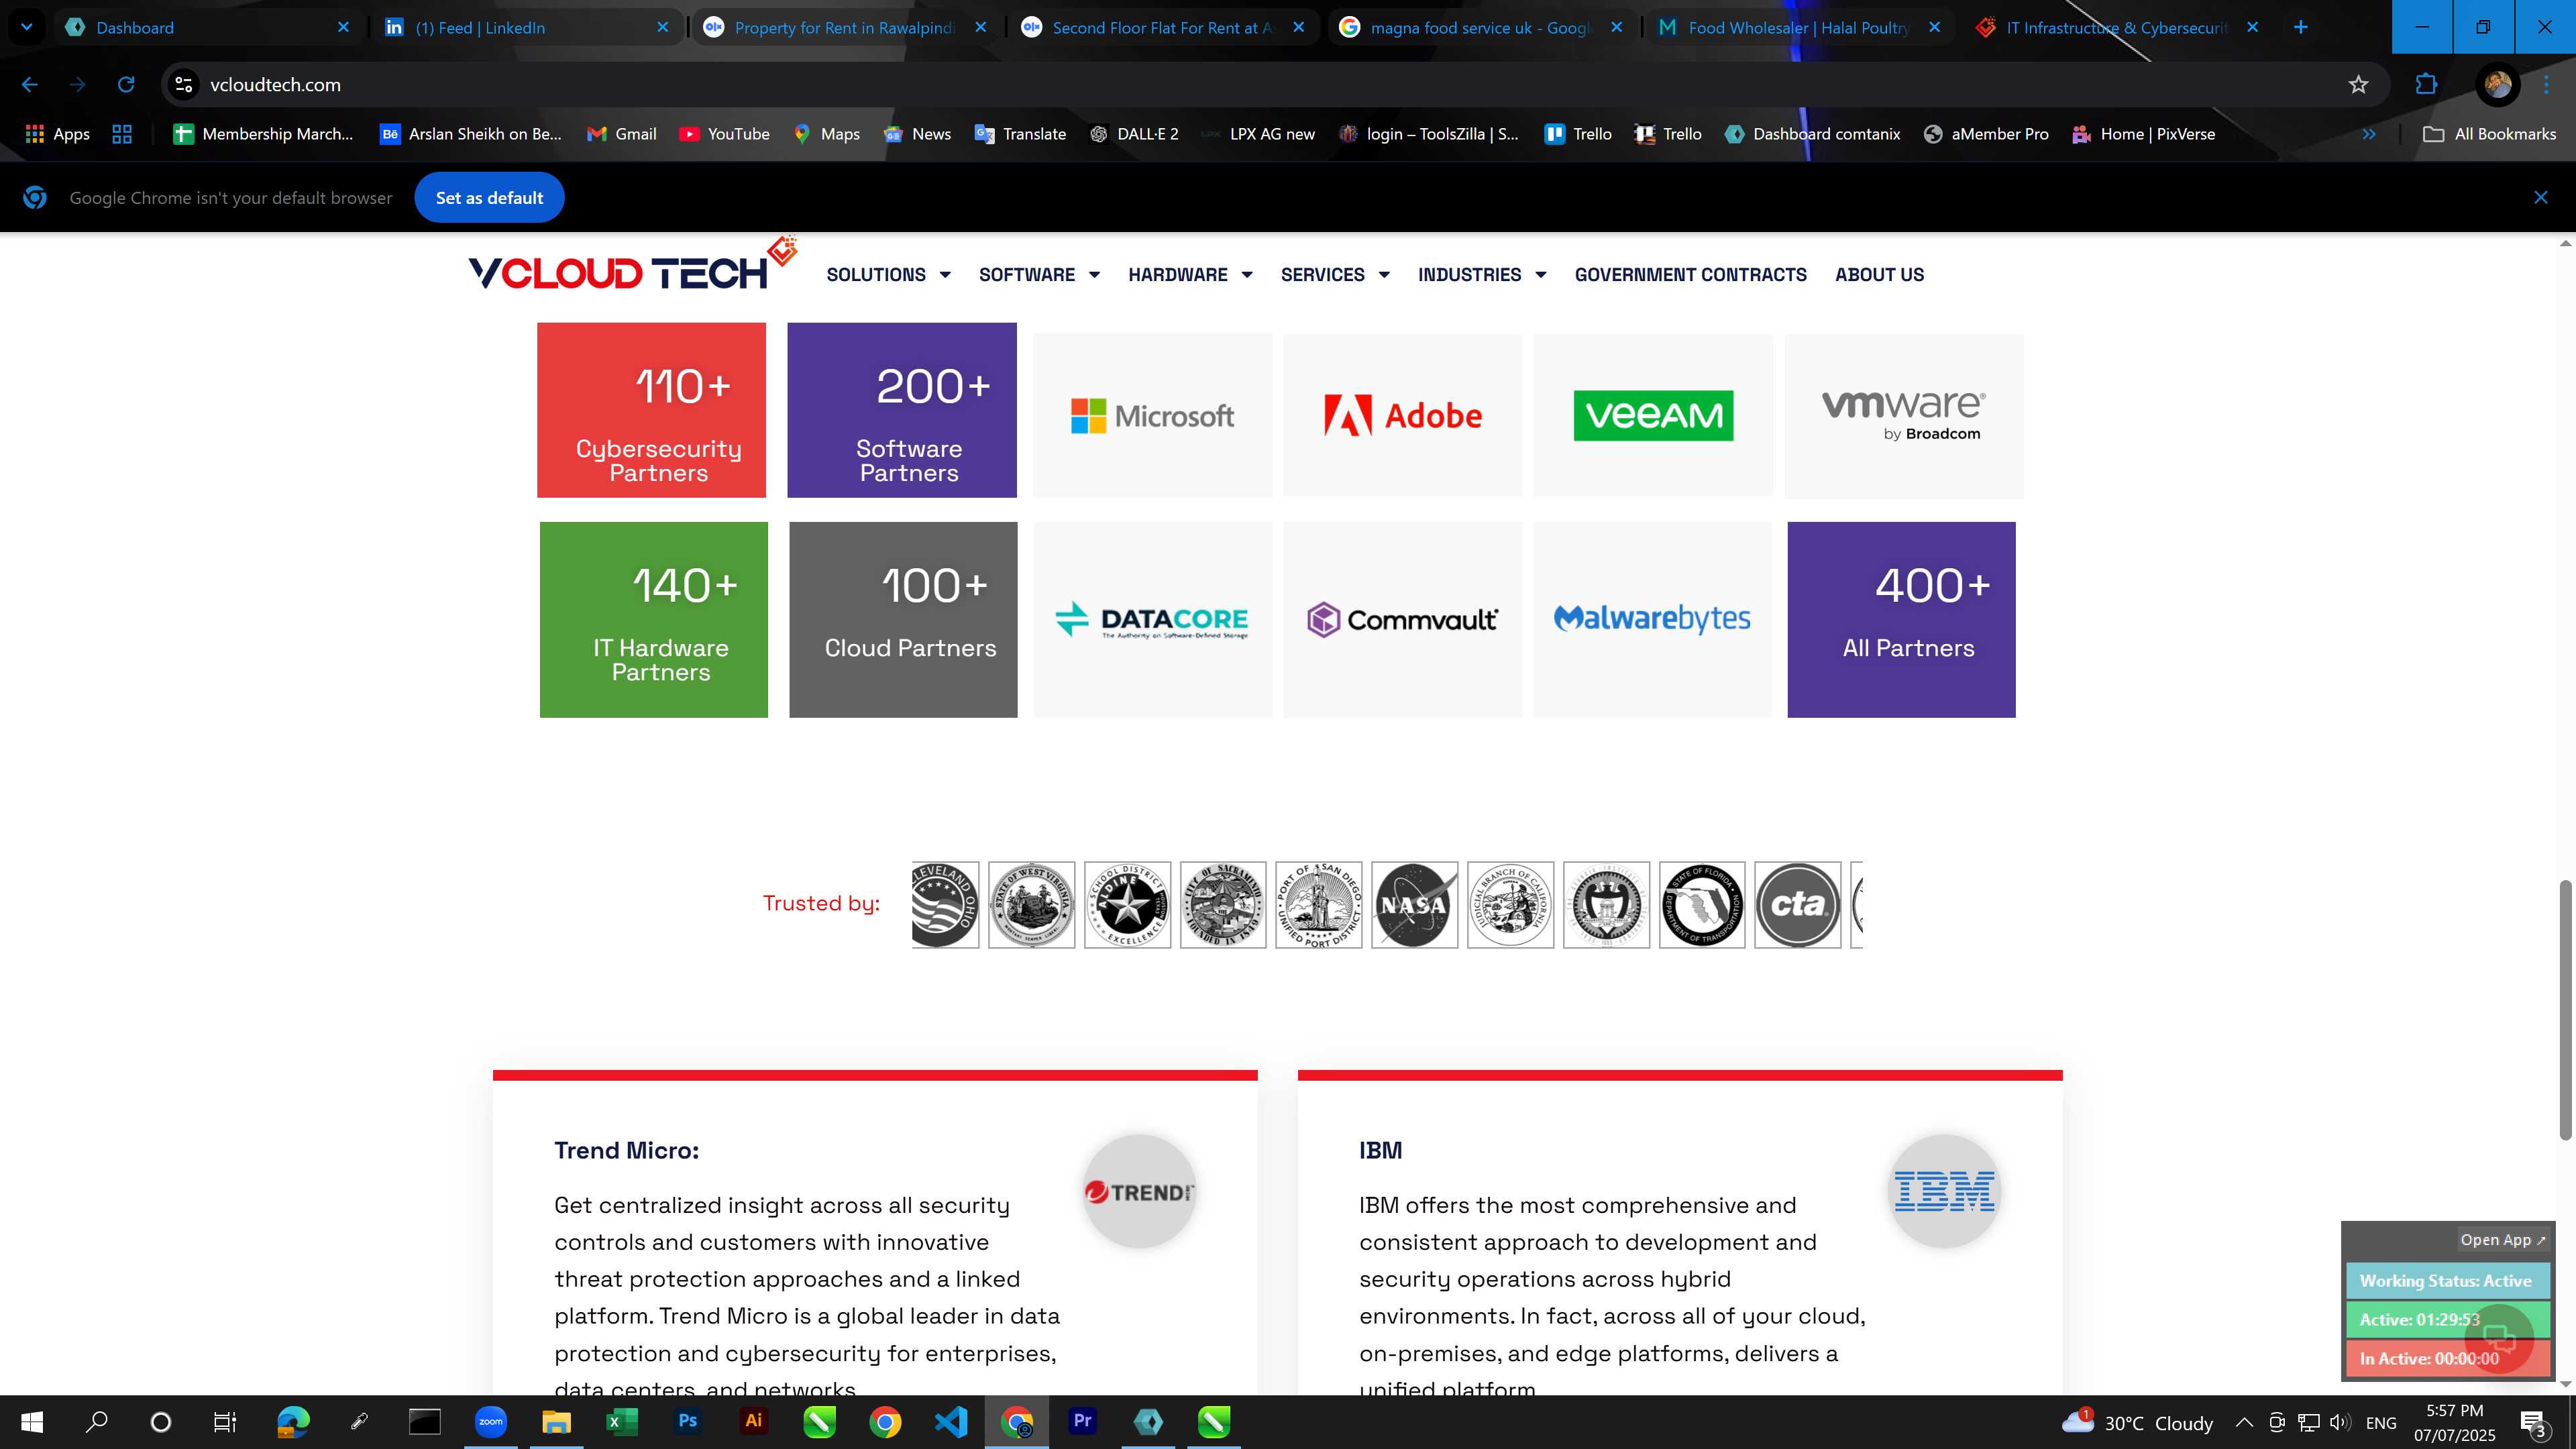
Task: Show more bookmarks chevron
Action: coord(2368,134)
